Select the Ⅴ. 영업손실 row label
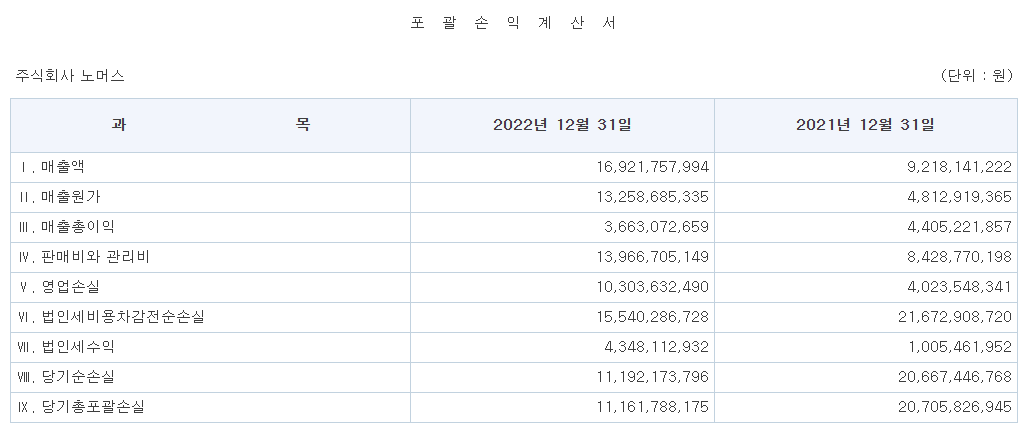This screenshot has width=1028, height=433. [59, 287]
